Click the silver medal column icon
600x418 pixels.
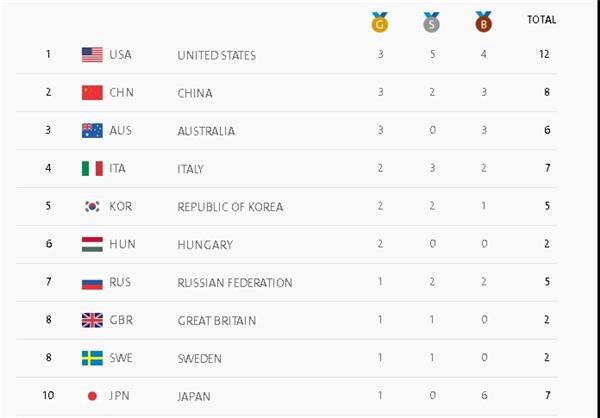coord(431,21)
